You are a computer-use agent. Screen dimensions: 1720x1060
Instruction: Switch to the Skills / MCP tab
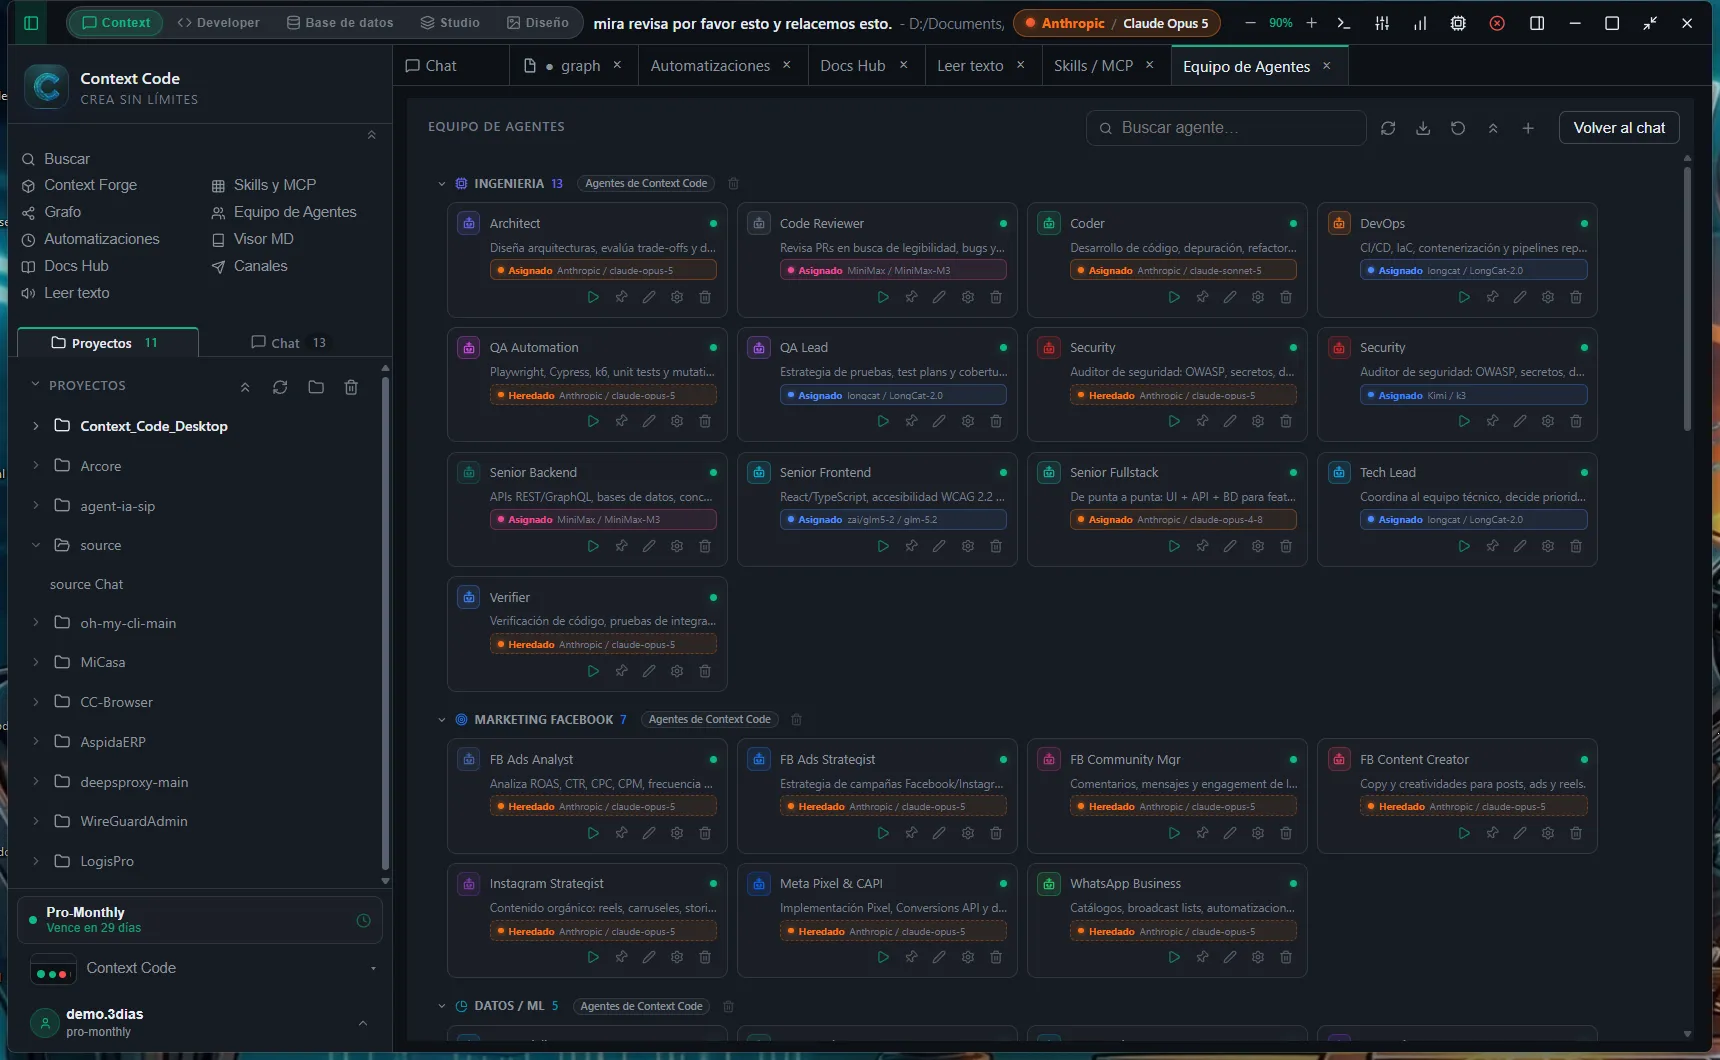pos(1093,66)
